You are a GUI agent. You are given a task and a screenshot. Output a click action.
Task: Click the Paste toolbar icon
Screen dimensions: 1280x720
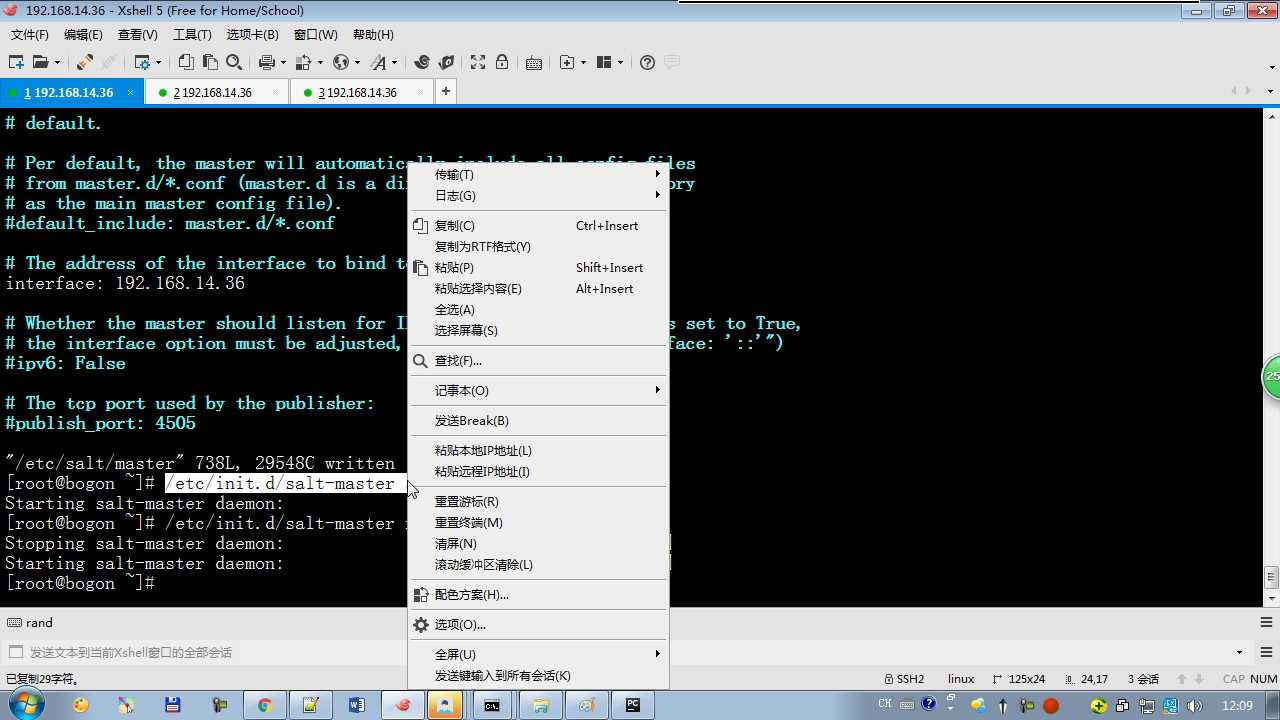pyautogui.click(x=210, y=62)
